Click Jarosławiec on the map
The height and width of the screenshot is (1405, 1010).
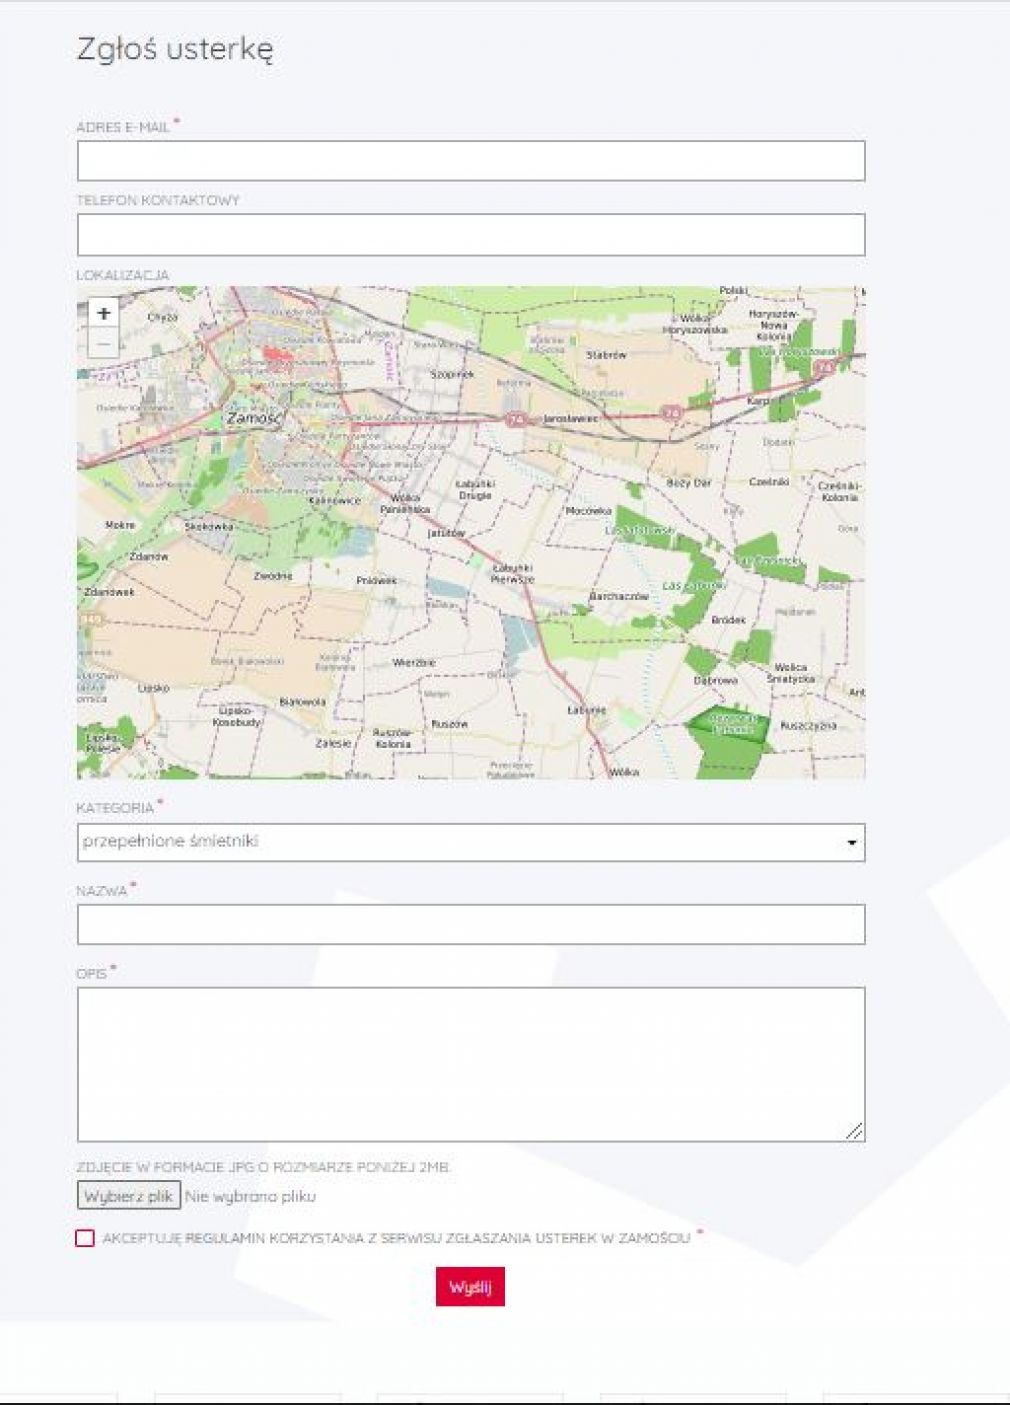[570, 418]
